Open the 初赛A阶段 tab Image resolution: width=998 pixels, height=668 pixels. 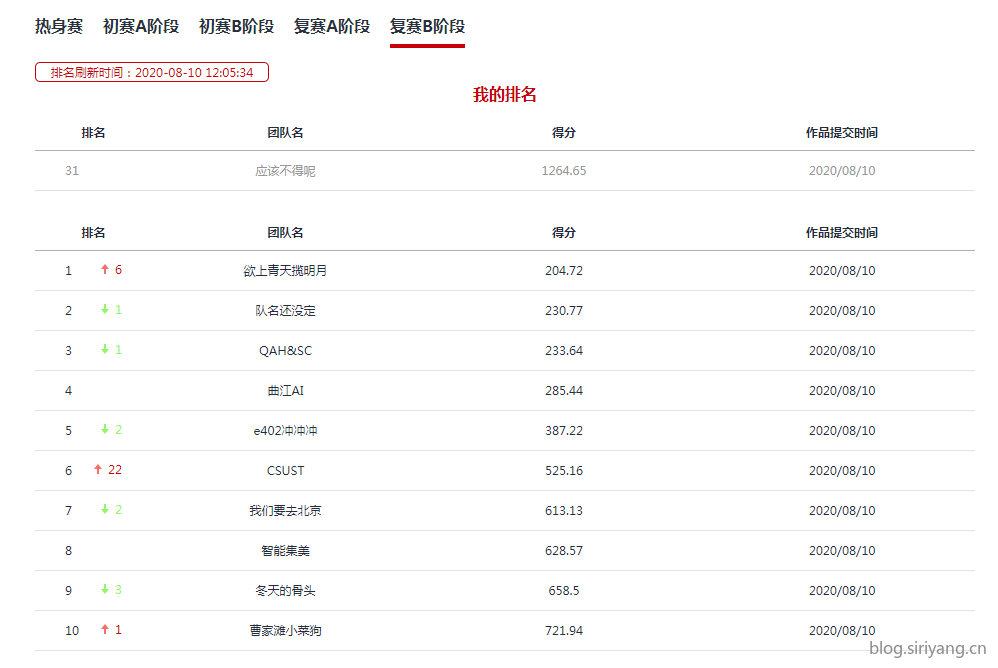tap(141, 27)
